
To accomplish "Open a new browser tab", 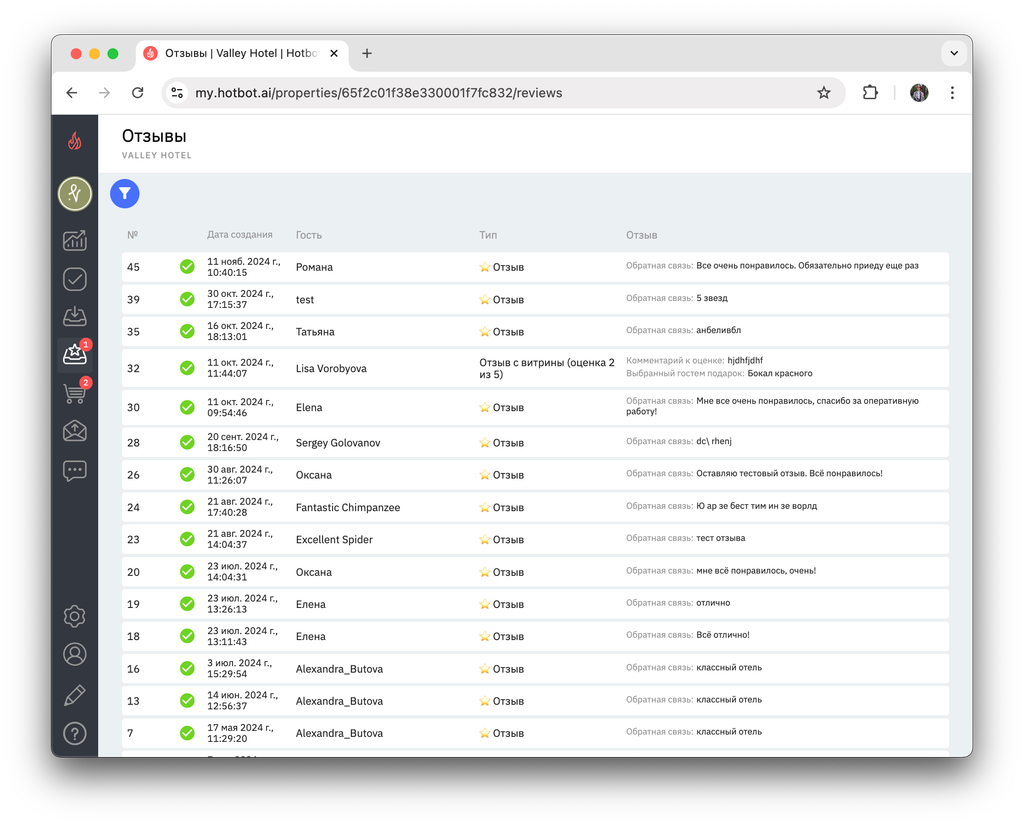I will click(x=367, y=54).
